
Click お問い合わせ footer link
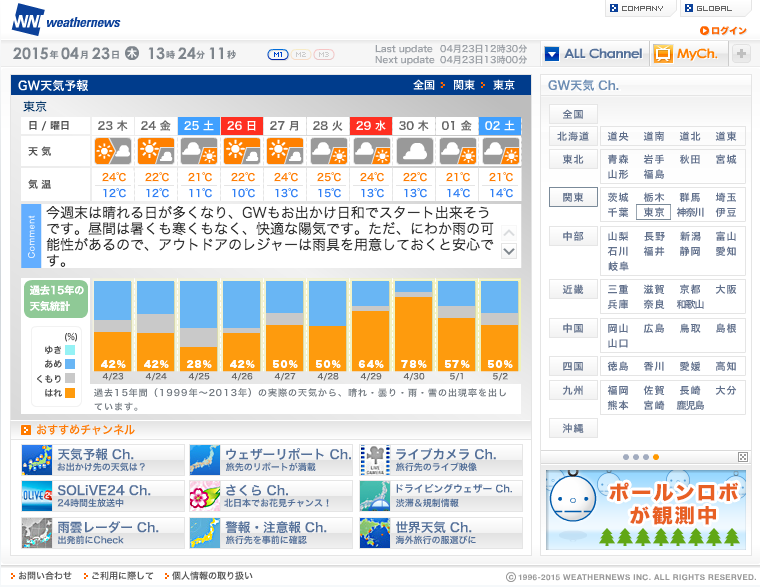(45, 575)
